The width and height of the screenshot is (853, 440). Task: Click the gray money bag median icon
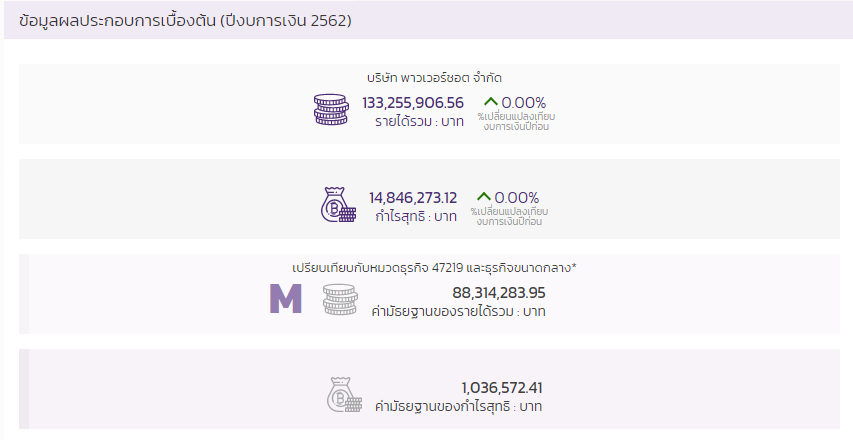343,394
